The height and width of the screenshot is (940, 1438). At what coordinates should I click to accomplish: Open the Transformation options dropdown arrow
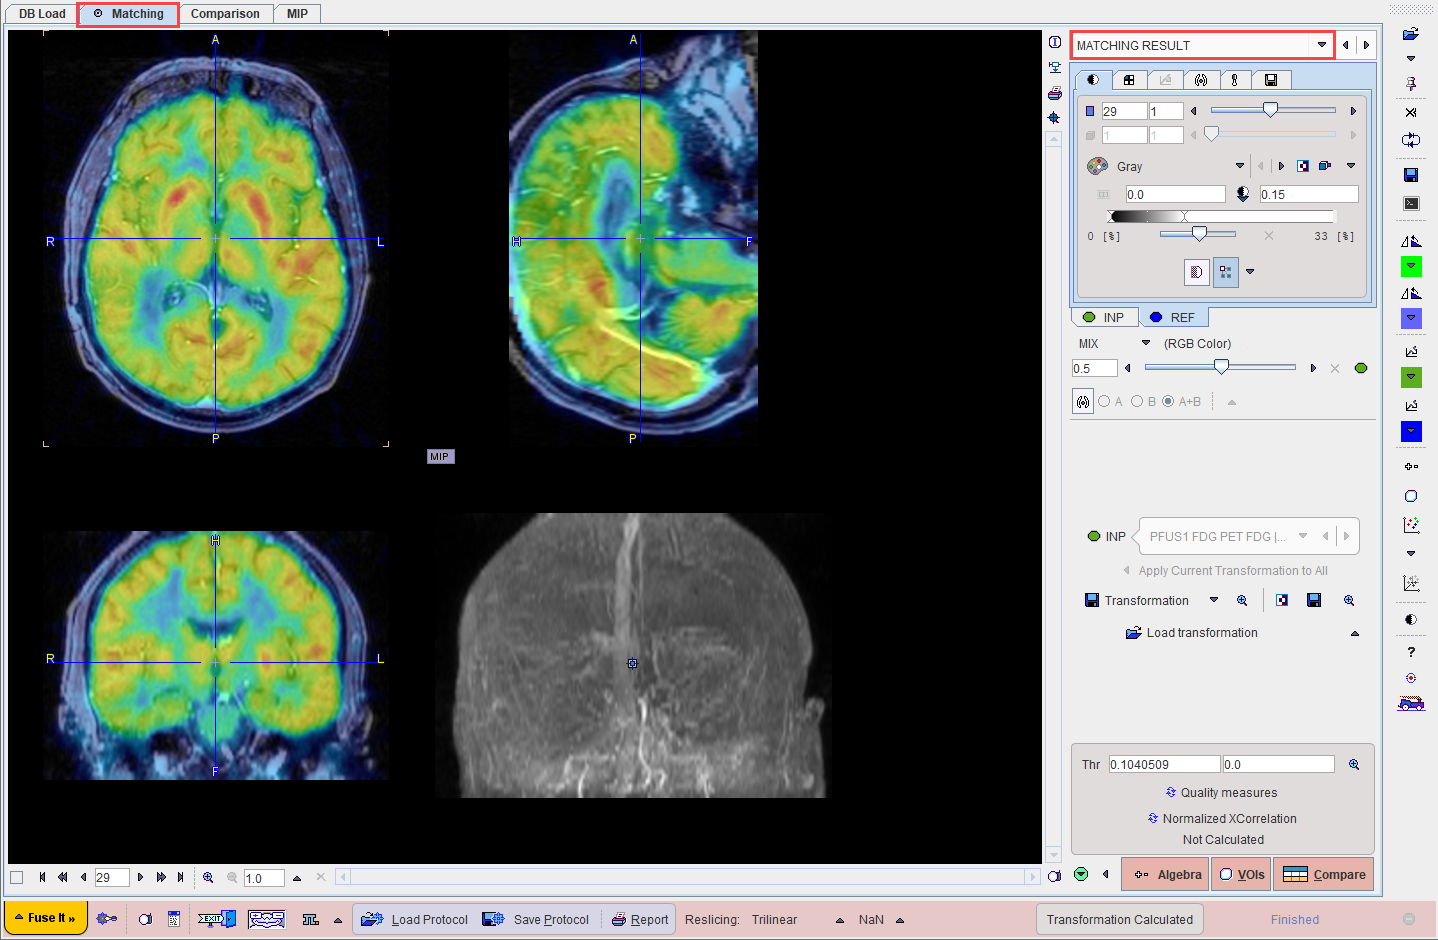1214,600
